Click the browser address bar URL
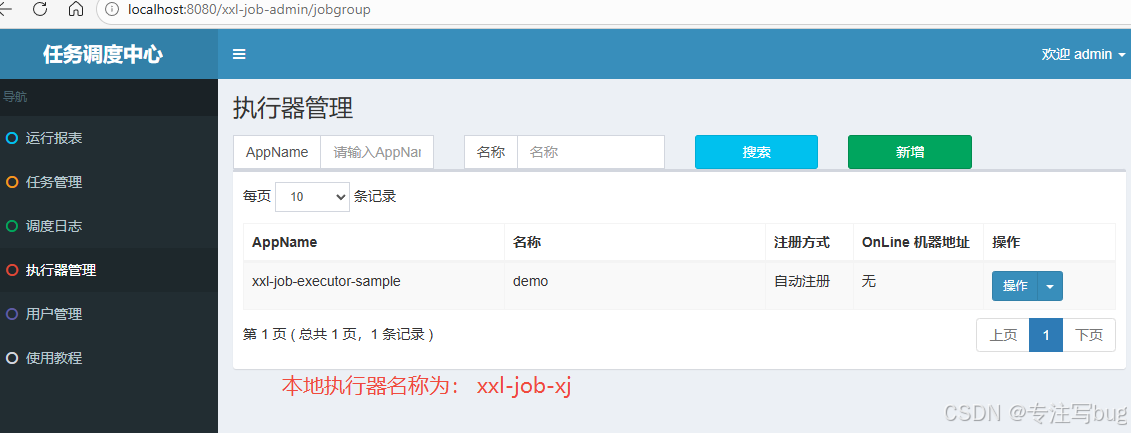 [x=250, y=10]
